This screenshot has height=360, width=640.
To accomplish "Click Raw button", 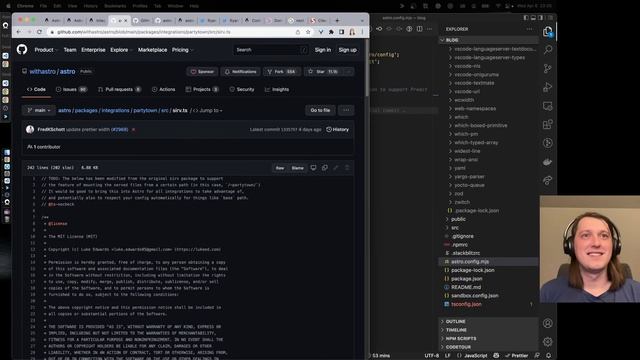I will 280,168.
